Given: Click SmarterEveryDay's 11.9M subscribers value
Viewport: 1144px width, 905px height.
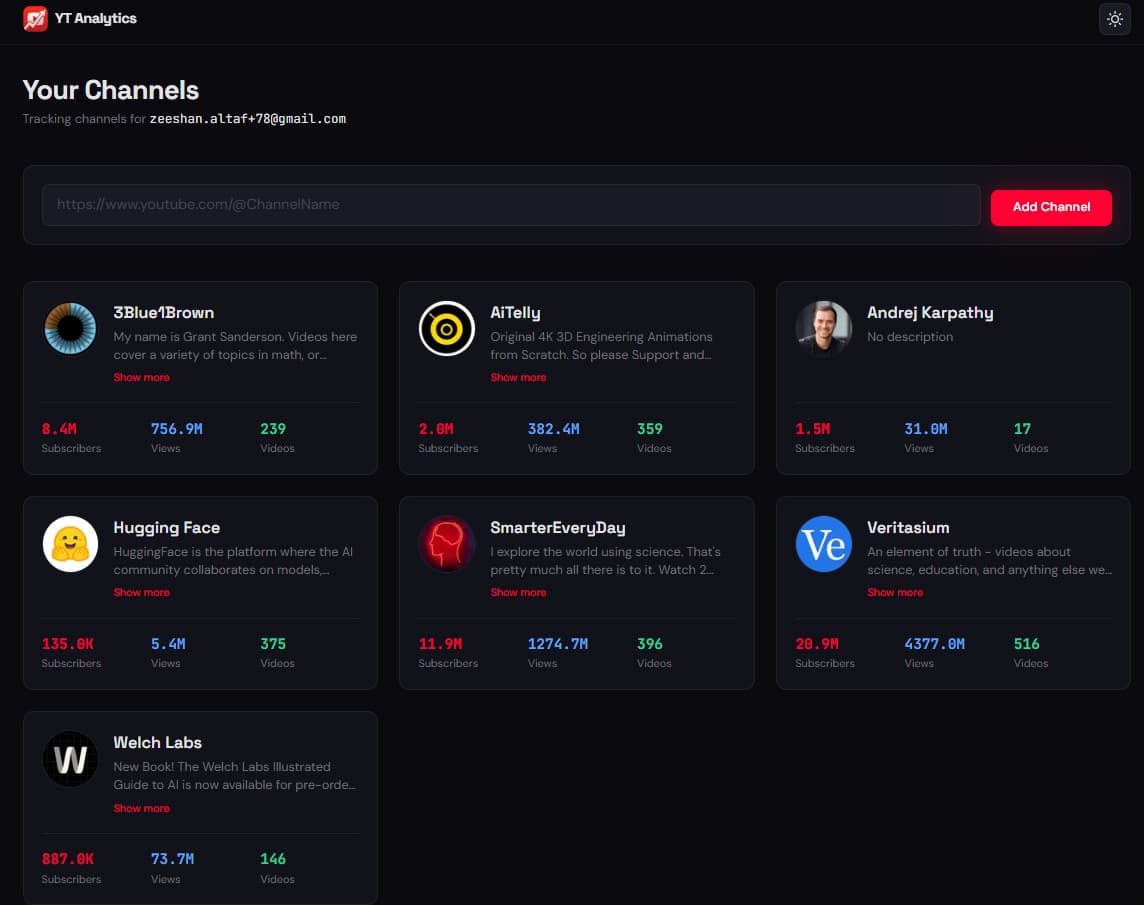Looking at the screenshot, I should (x=440, y=644).
